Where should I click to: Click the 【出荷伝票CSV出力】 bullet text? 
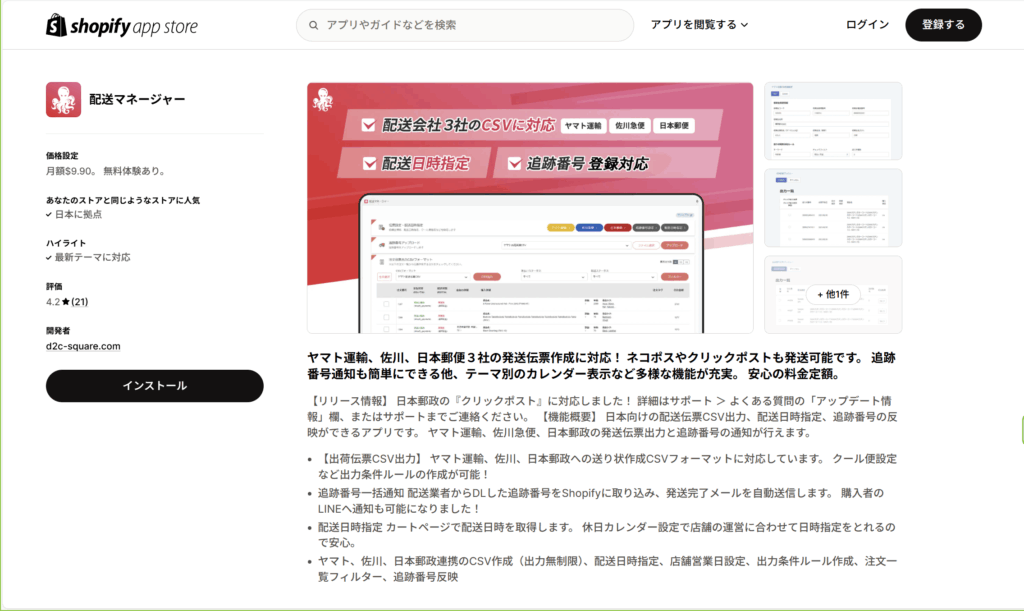(x=607, y=467)
